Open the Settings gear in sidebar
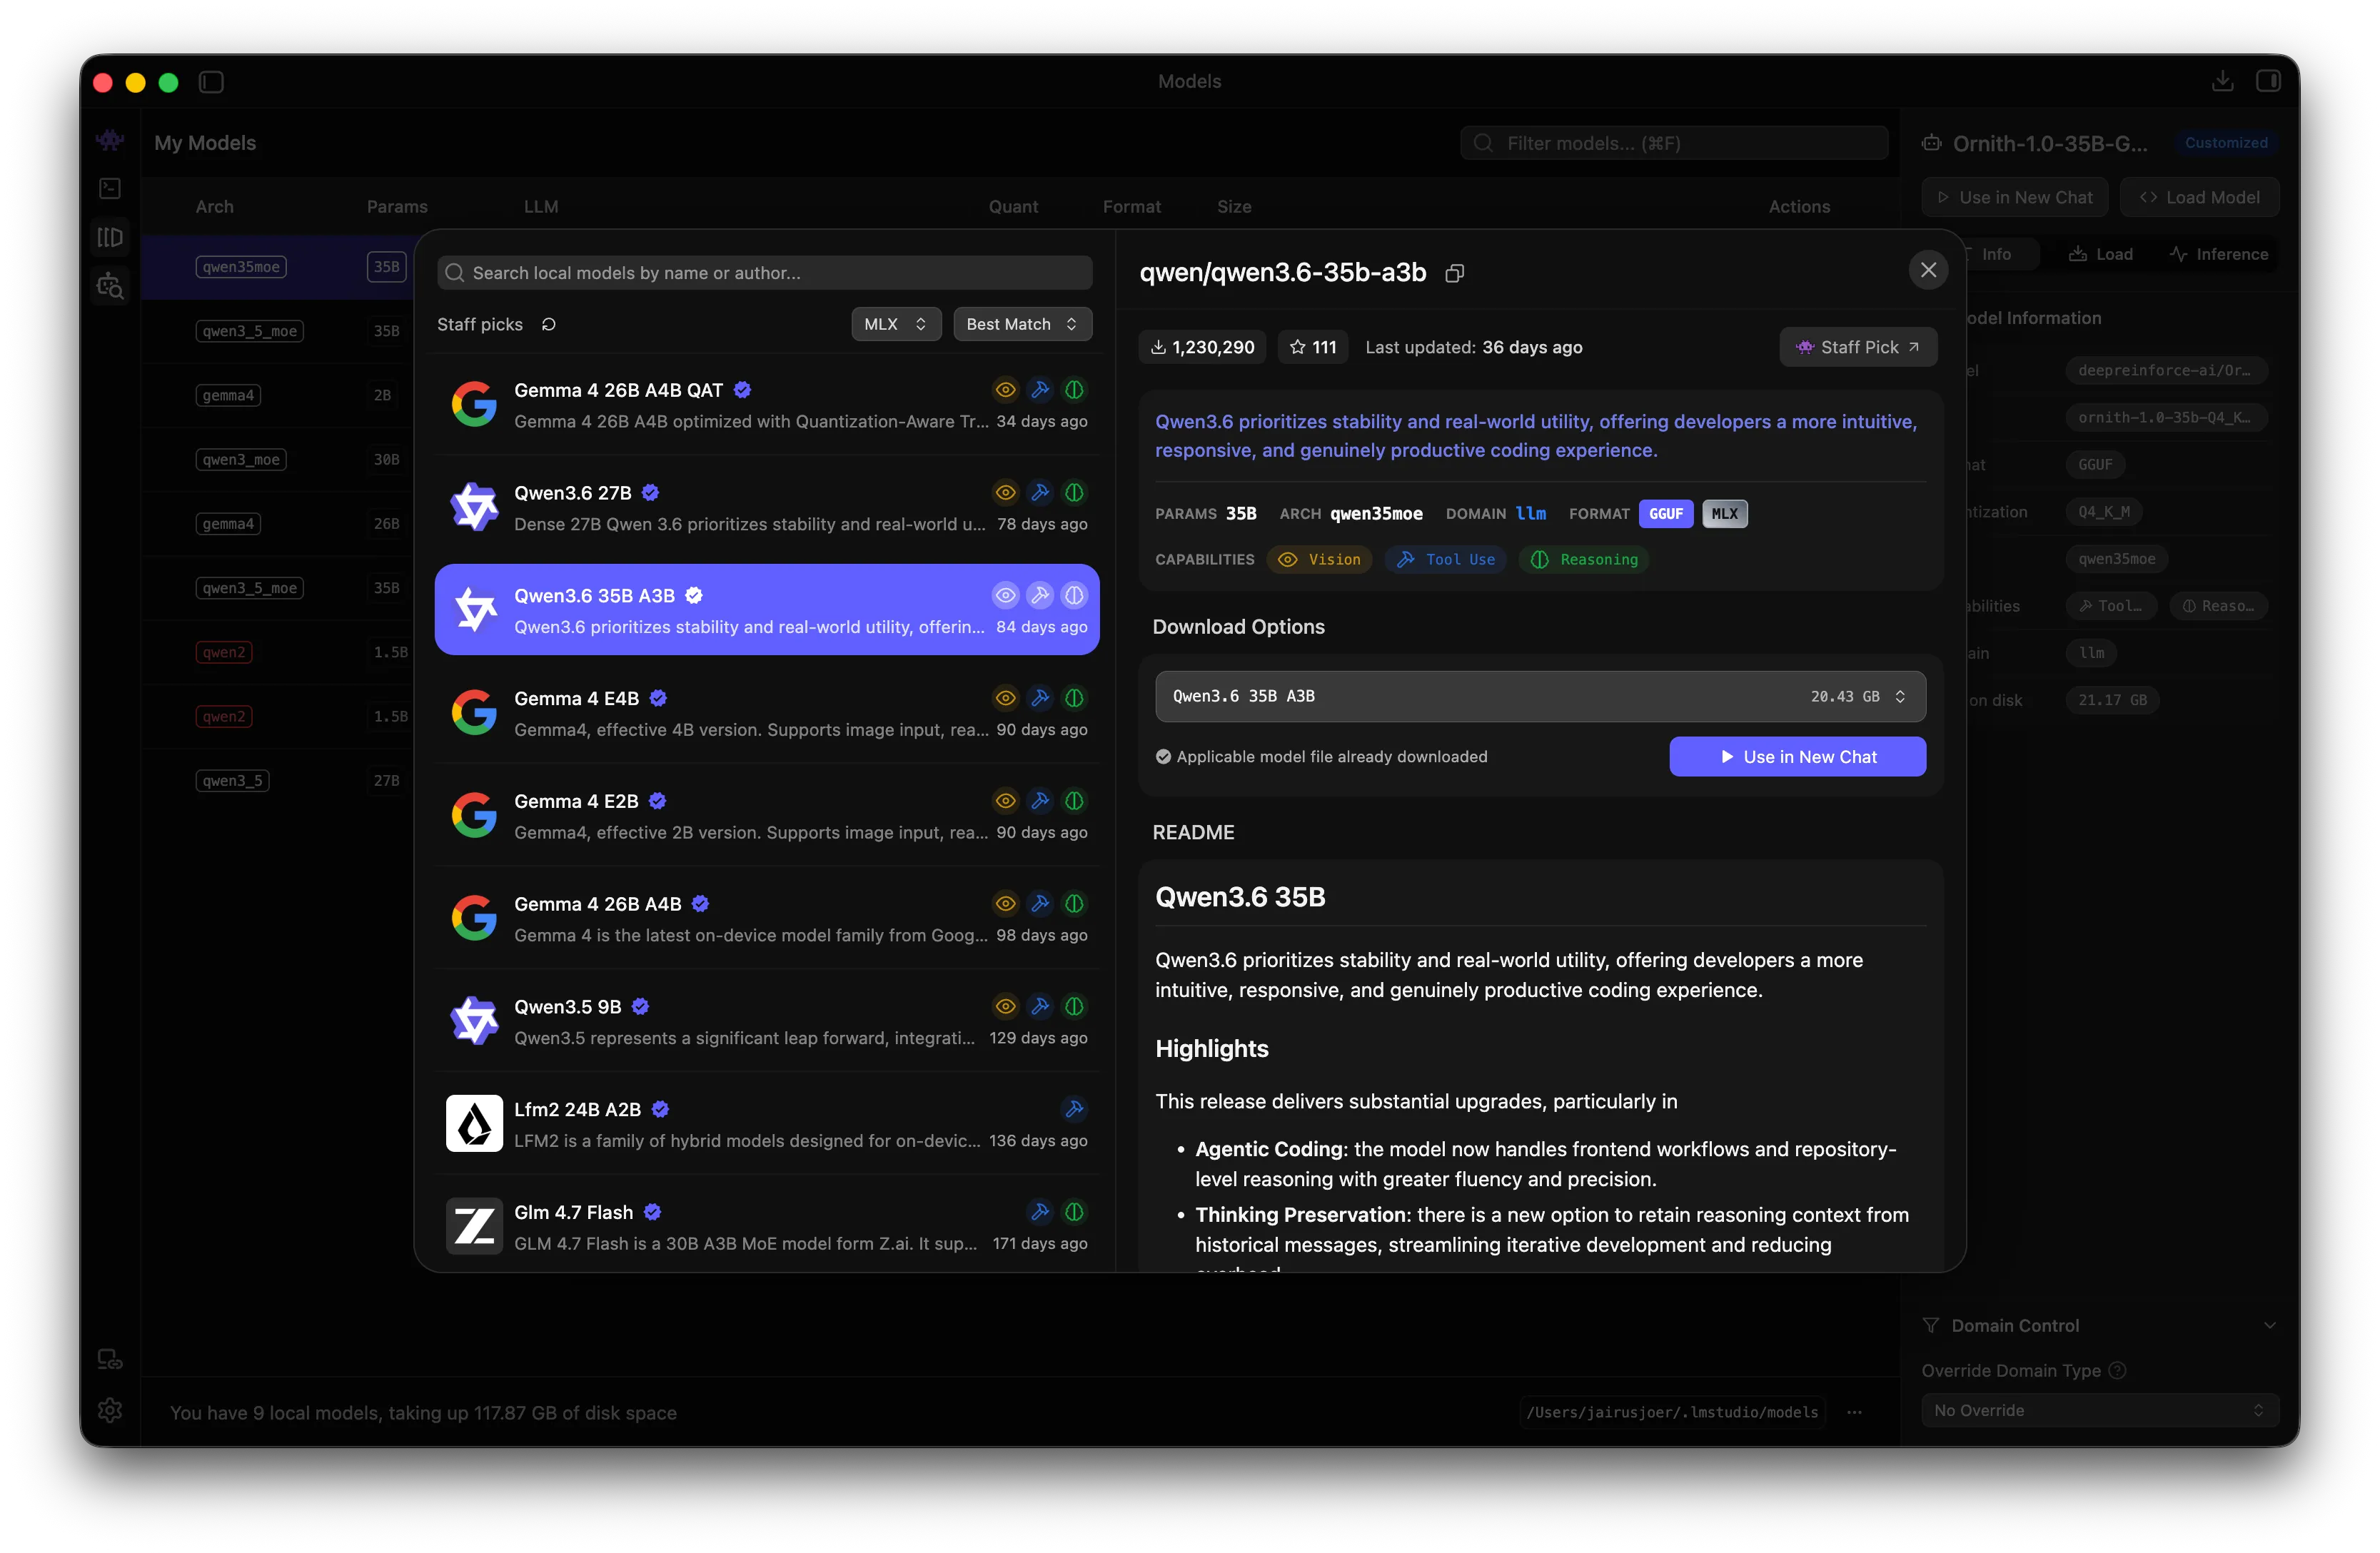This screenshot has width=2380, height=1553. (110, 1411)
